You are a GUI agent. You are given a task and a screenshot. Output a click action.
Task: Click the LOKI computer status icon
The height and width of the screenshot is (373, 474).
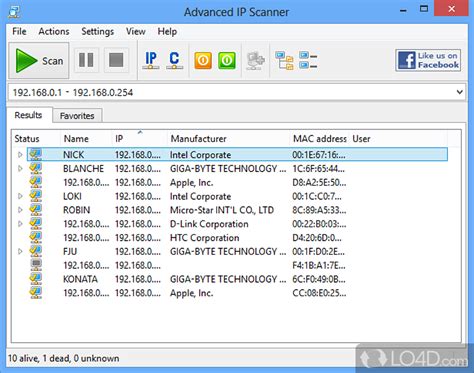point(36,196)
